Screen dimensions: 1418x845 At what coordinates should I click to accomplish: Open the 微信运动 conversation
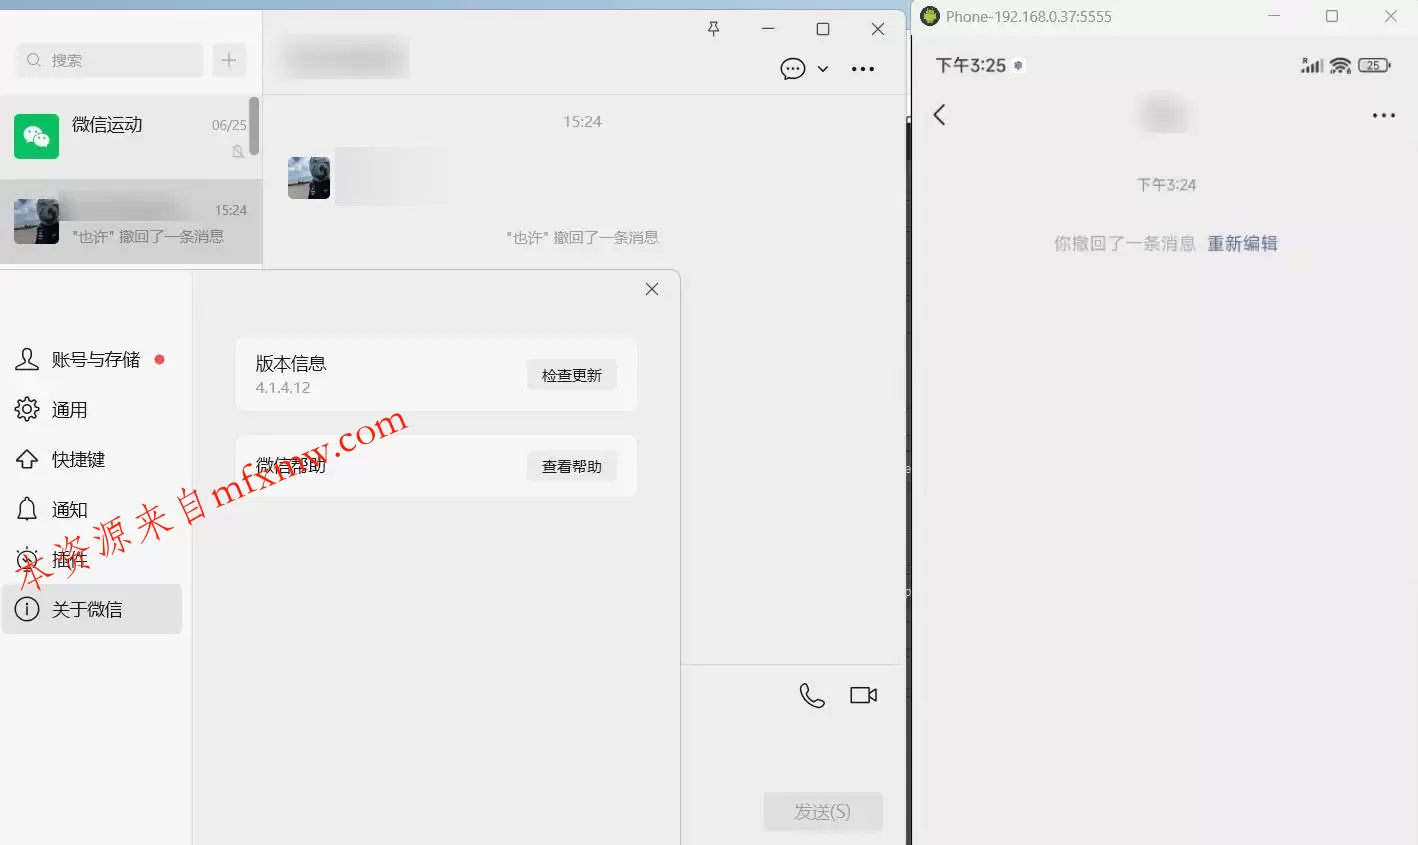point(130,137)
